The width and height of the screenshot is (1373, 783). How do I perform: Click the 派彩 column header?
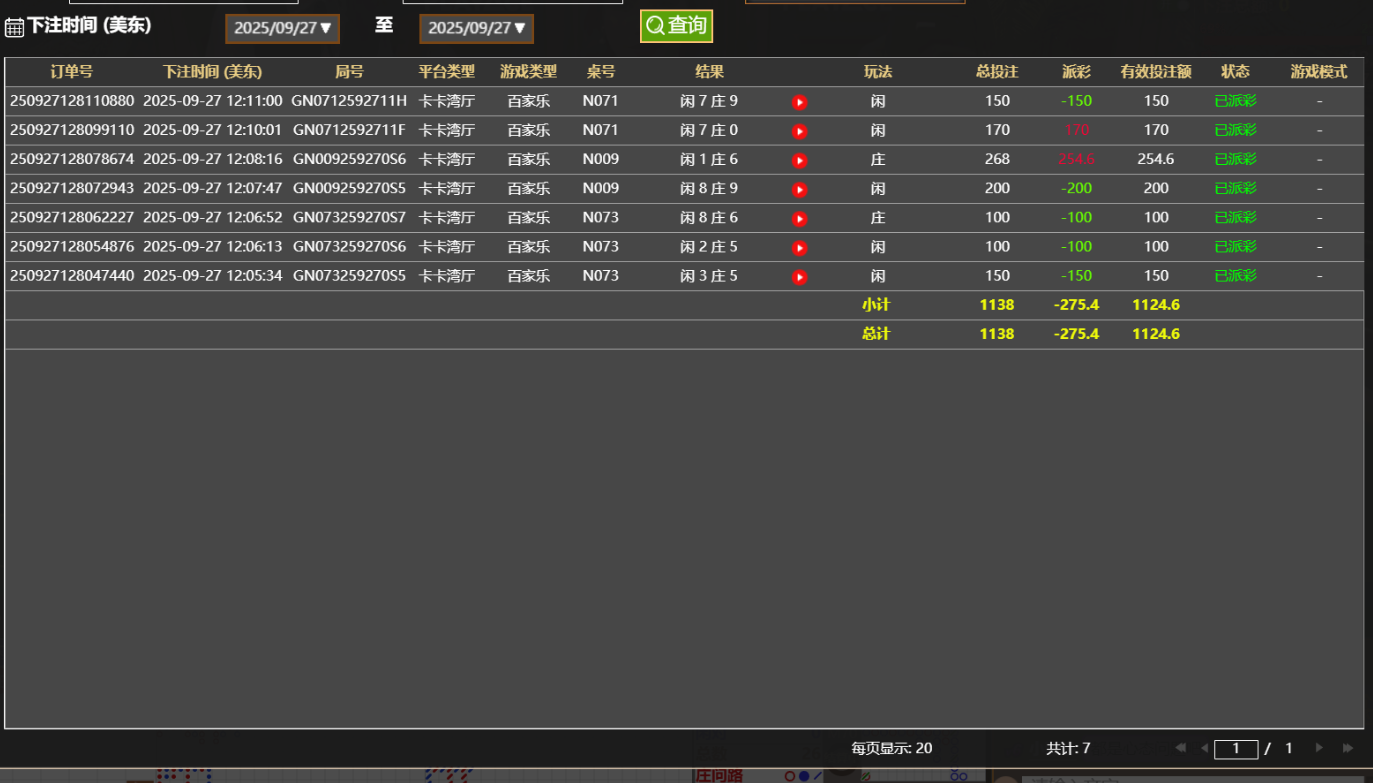pyautogui.click(x=1076, y=72)
